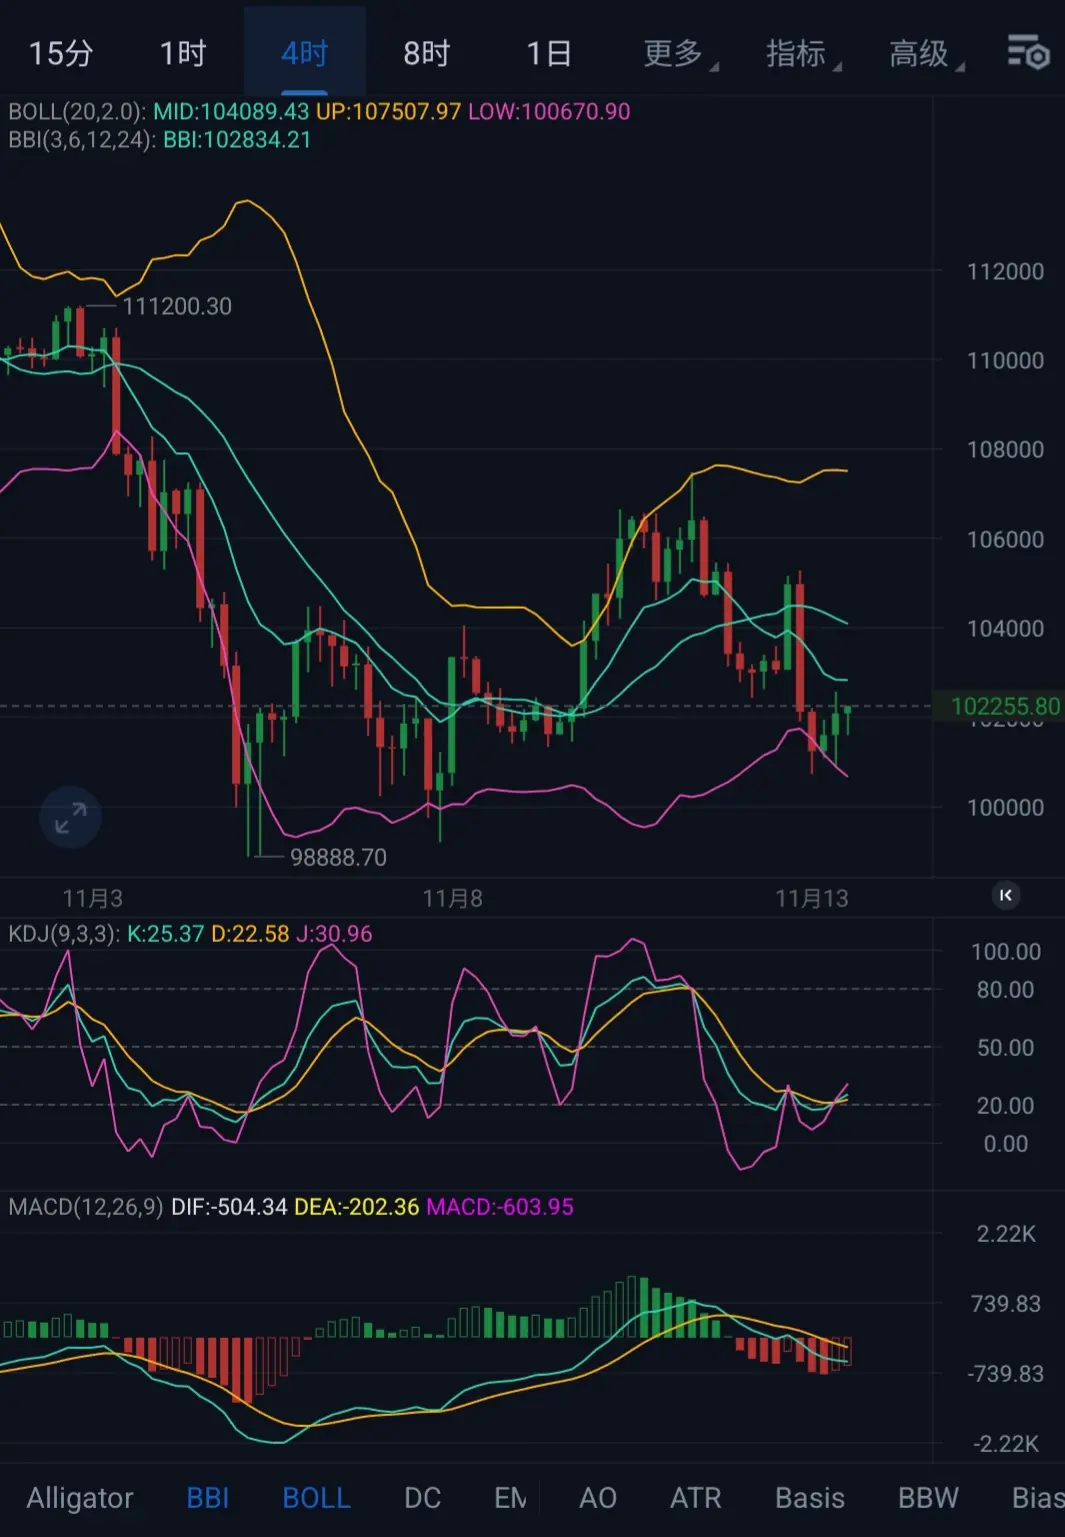
Task: Enable the BBW indicator
Action: [x=928, y=1497]
